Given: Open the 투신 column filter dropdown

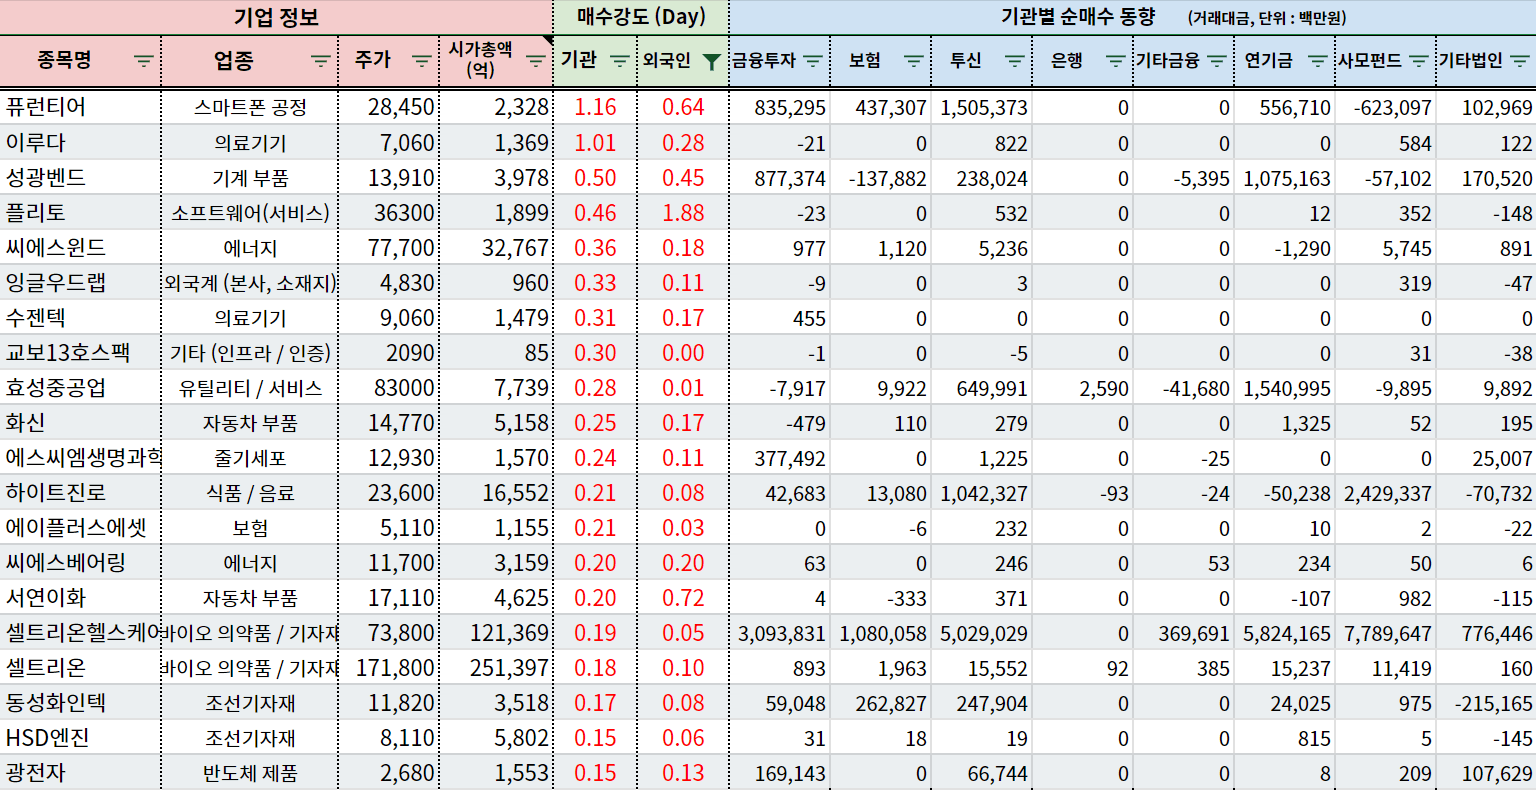Looking at the screenshot, I should 1015,61.
